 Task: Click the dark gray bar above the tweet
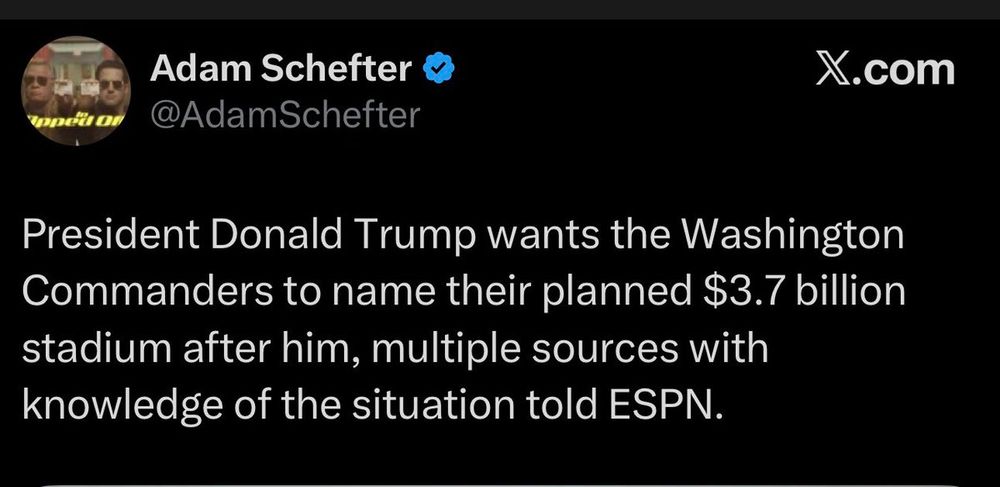click(500, 9)
